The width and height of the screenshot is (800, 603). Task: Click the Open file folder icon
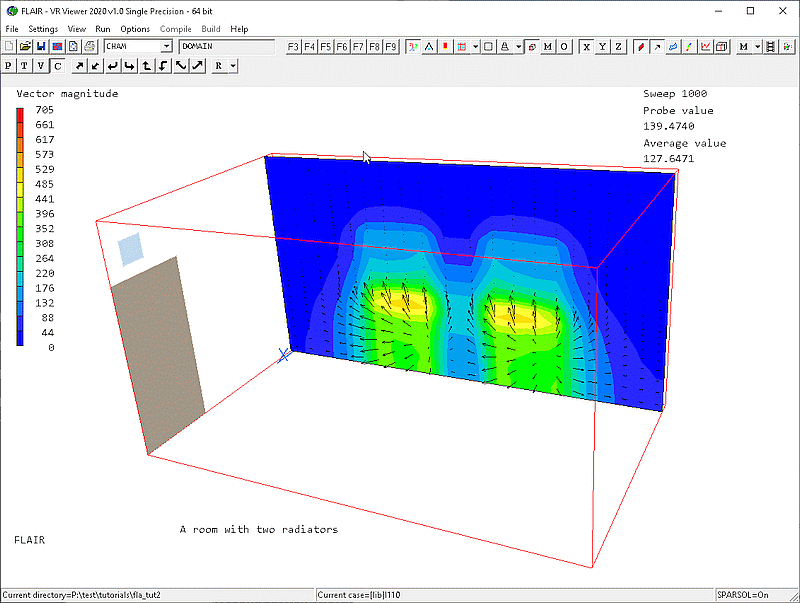tap(25, 46)
